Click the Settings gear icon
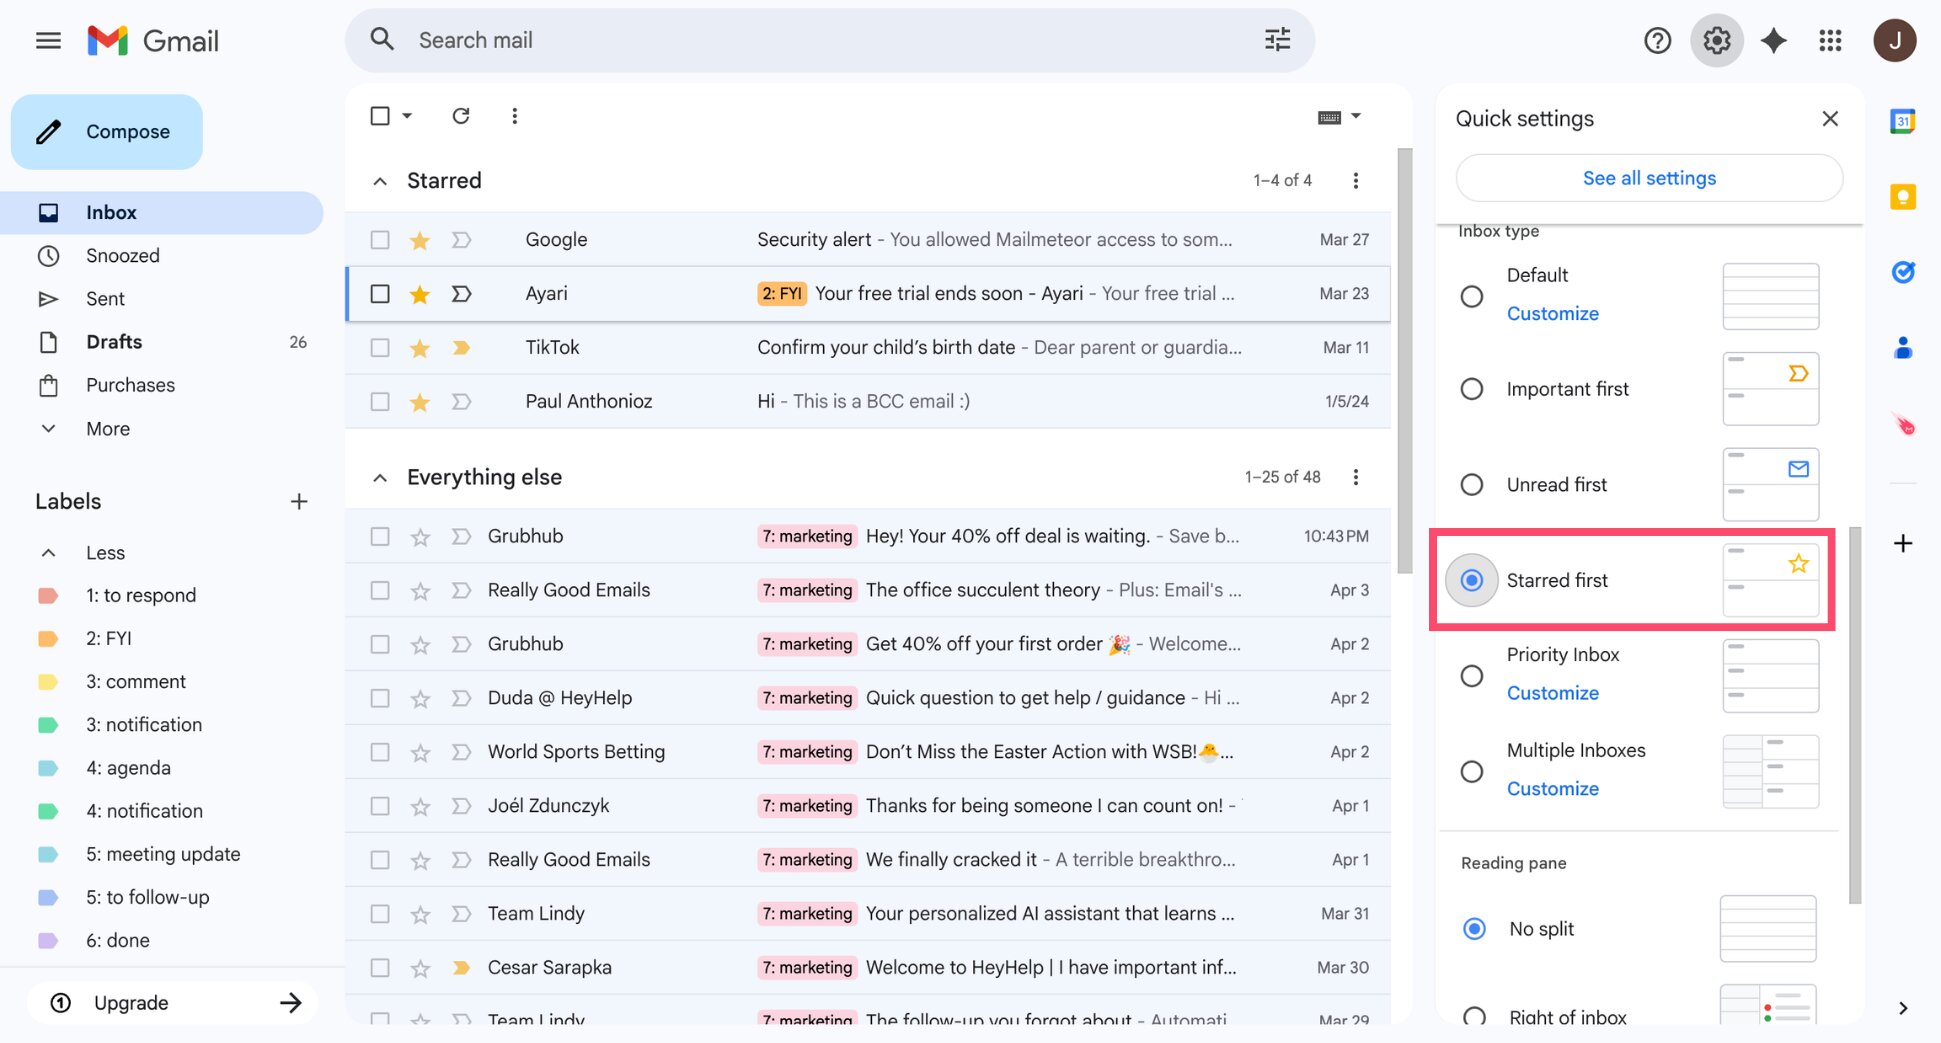Viewport: 1941px width, 1043px height. 1716,41
